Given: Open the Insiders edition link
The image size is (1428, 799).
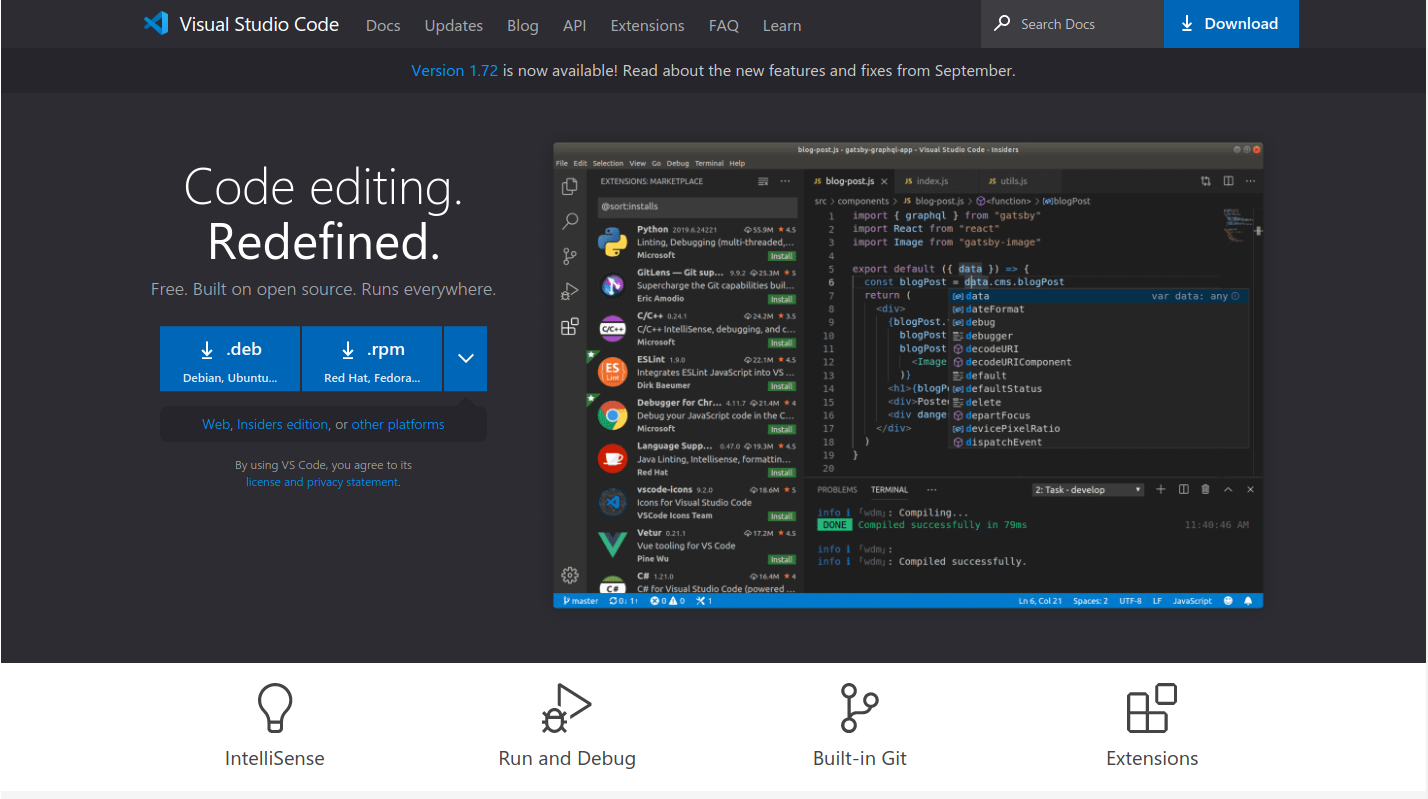Looking at the screenshot, I should pos(282,424).
